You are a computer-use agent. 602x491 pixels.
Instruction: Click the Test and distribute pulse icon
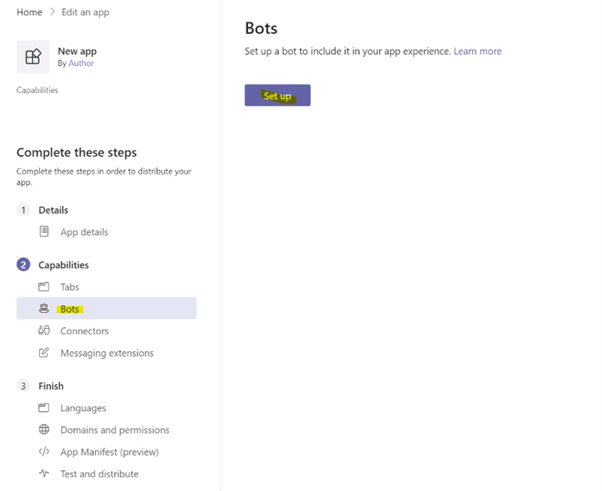click(x=44, y=473)
